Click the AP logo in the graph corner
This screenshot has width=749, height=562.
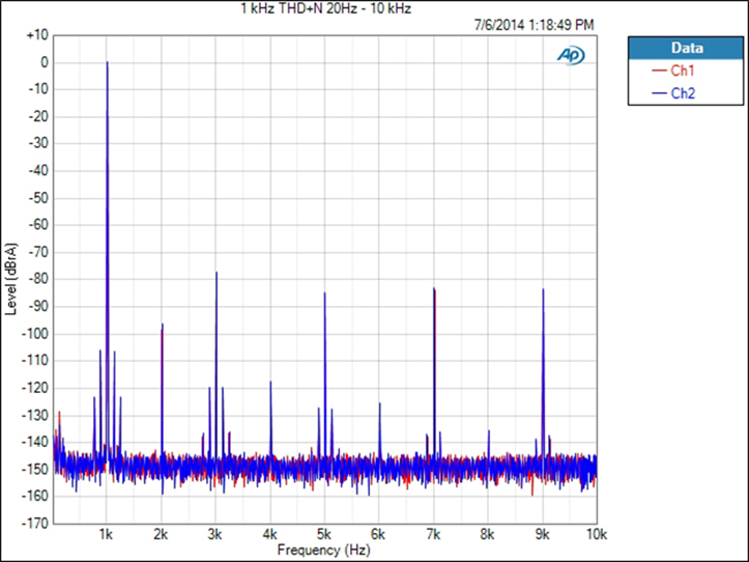click(570, 55)
